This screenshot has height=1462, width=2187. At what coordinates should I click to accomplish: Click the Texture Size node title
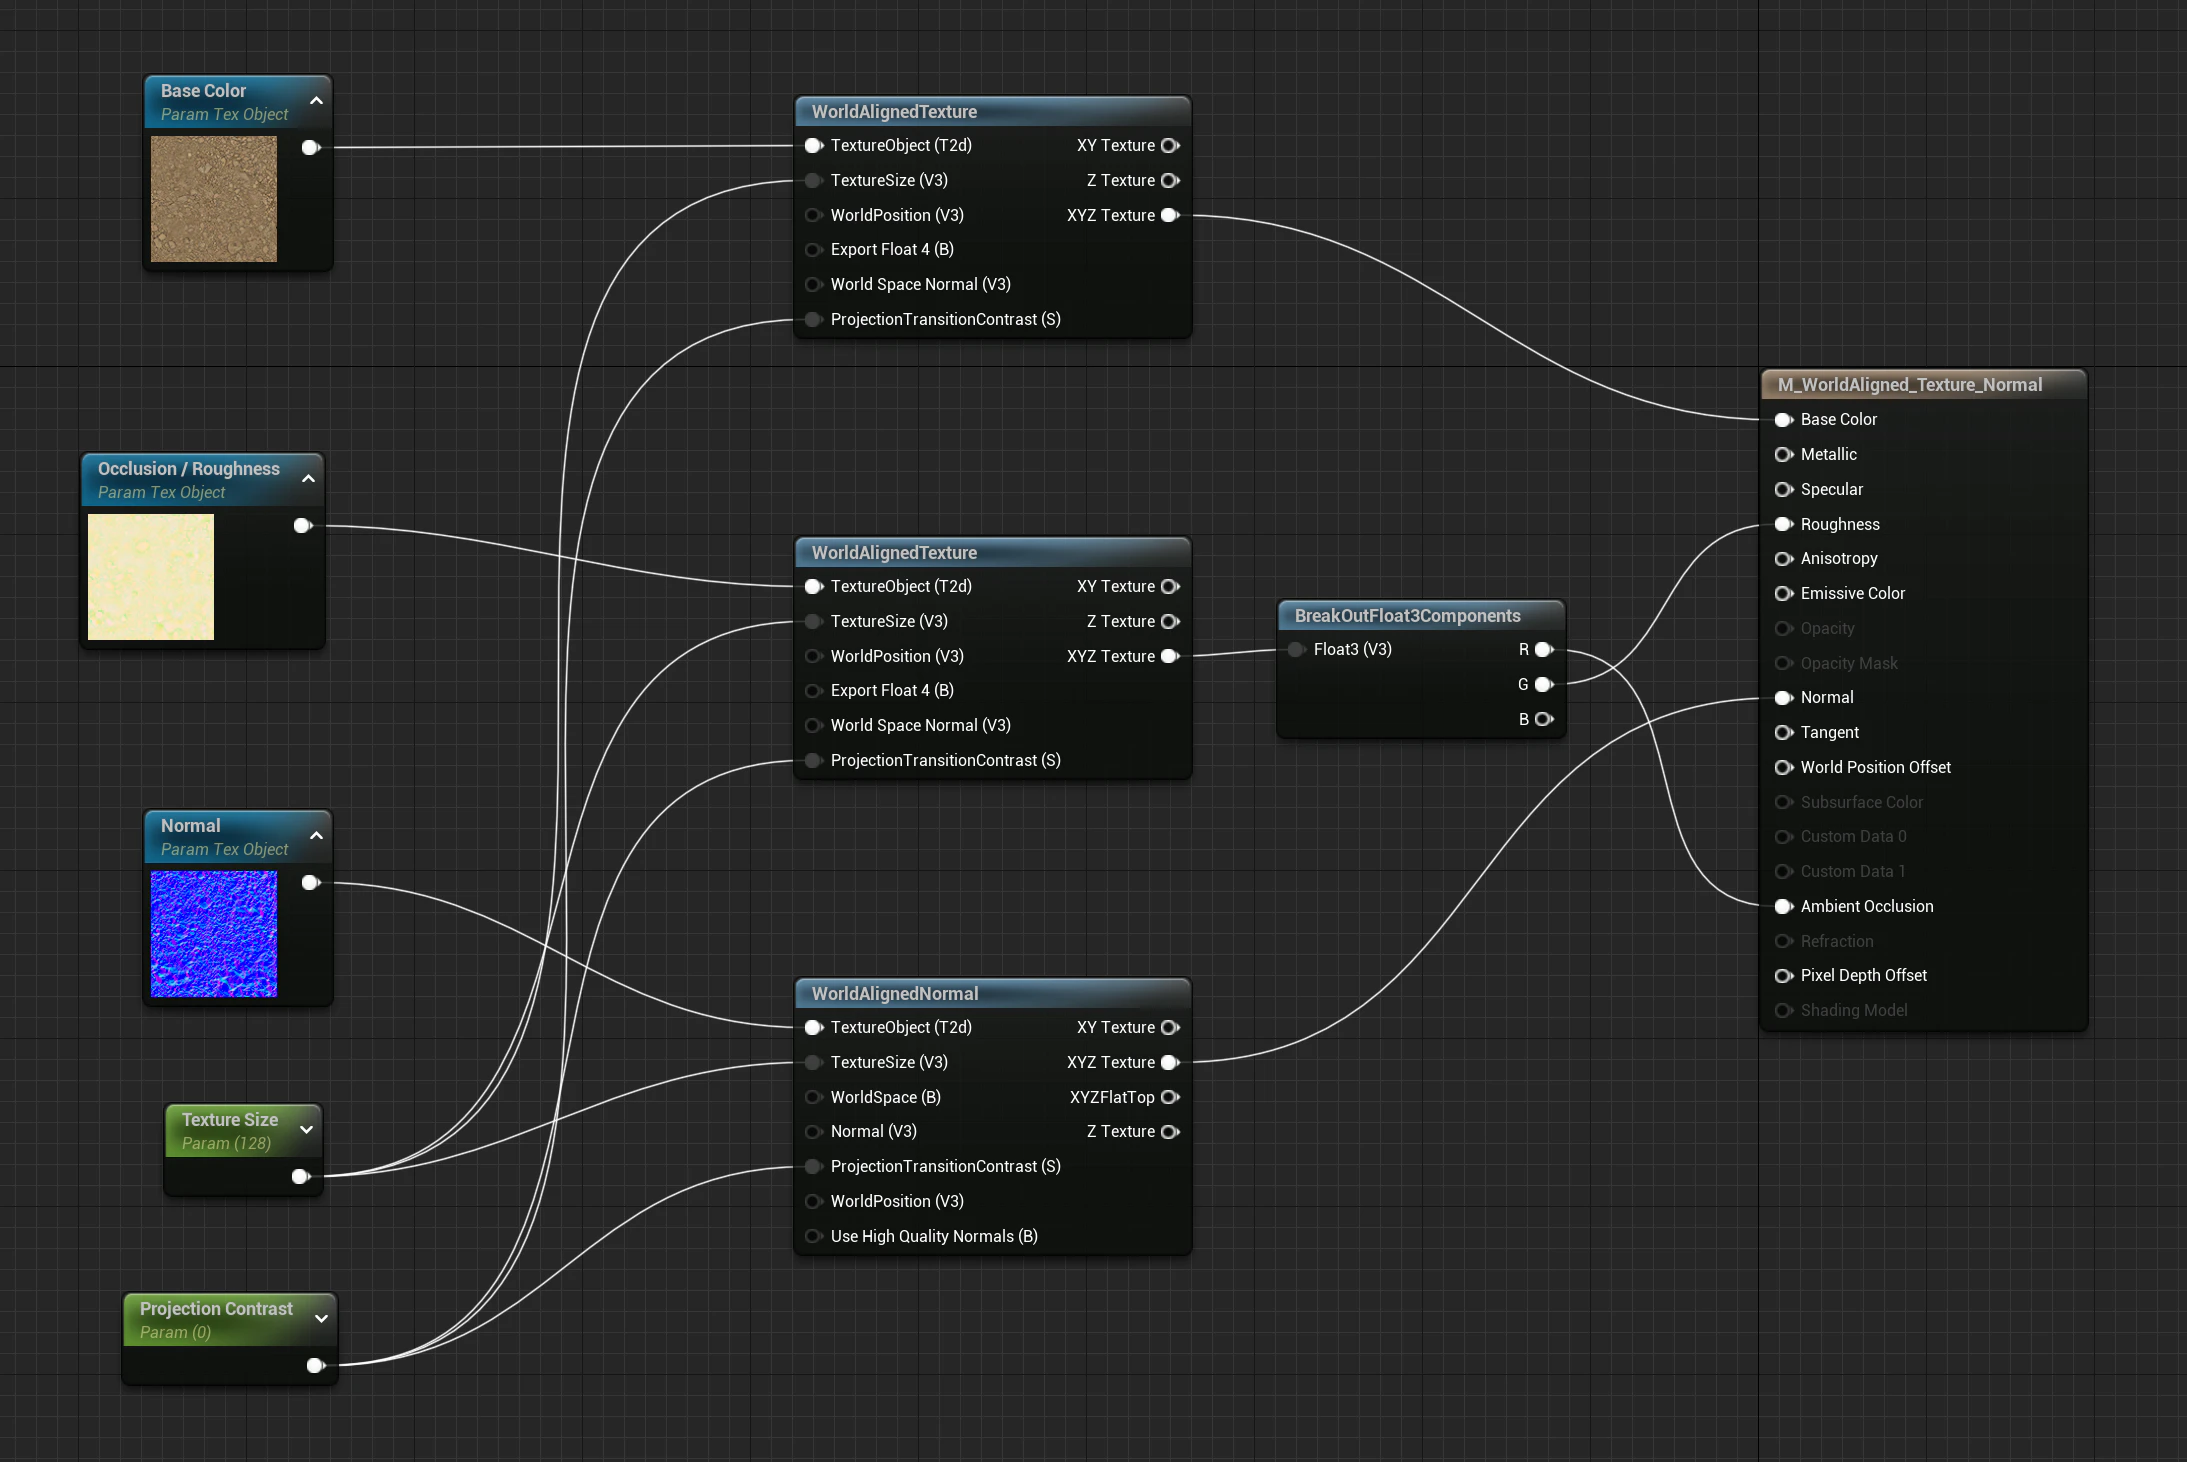(230, 1120)
